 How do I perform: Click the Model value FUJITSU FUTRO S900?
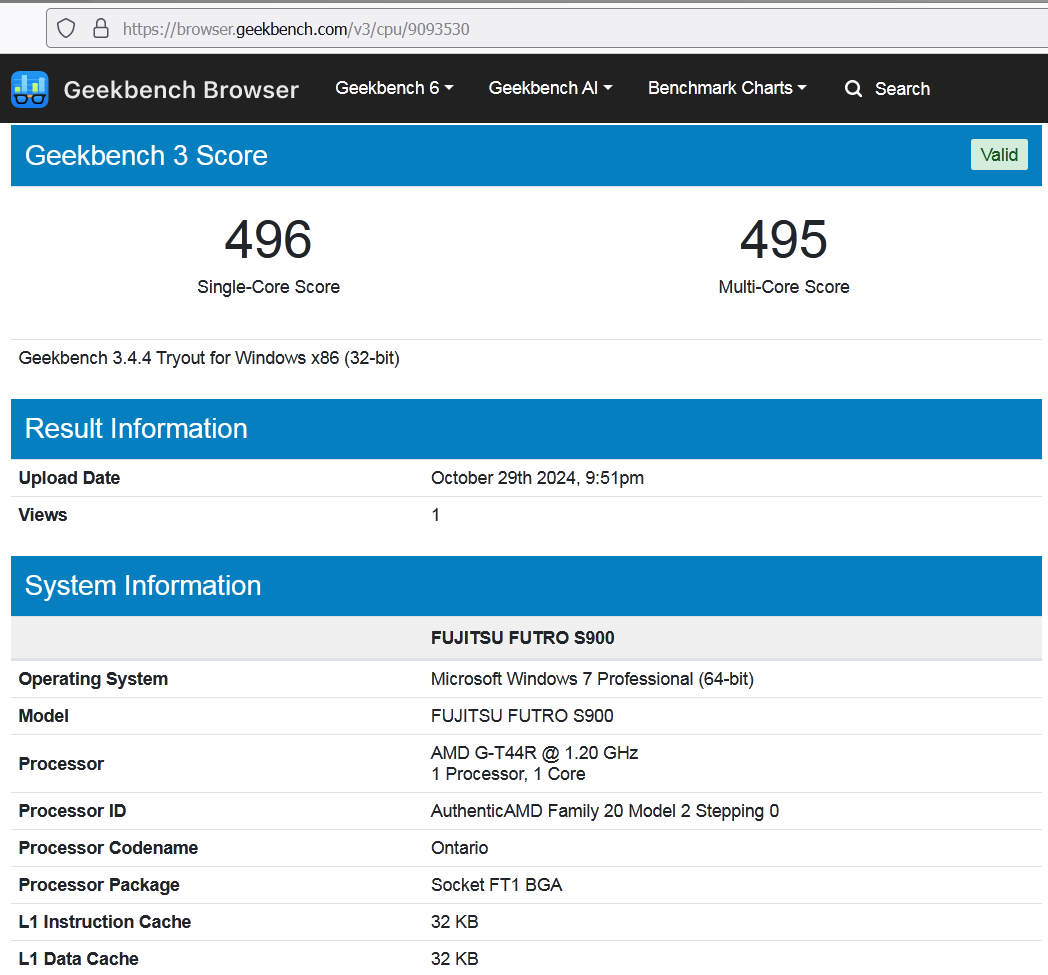(x=522, y=716)
